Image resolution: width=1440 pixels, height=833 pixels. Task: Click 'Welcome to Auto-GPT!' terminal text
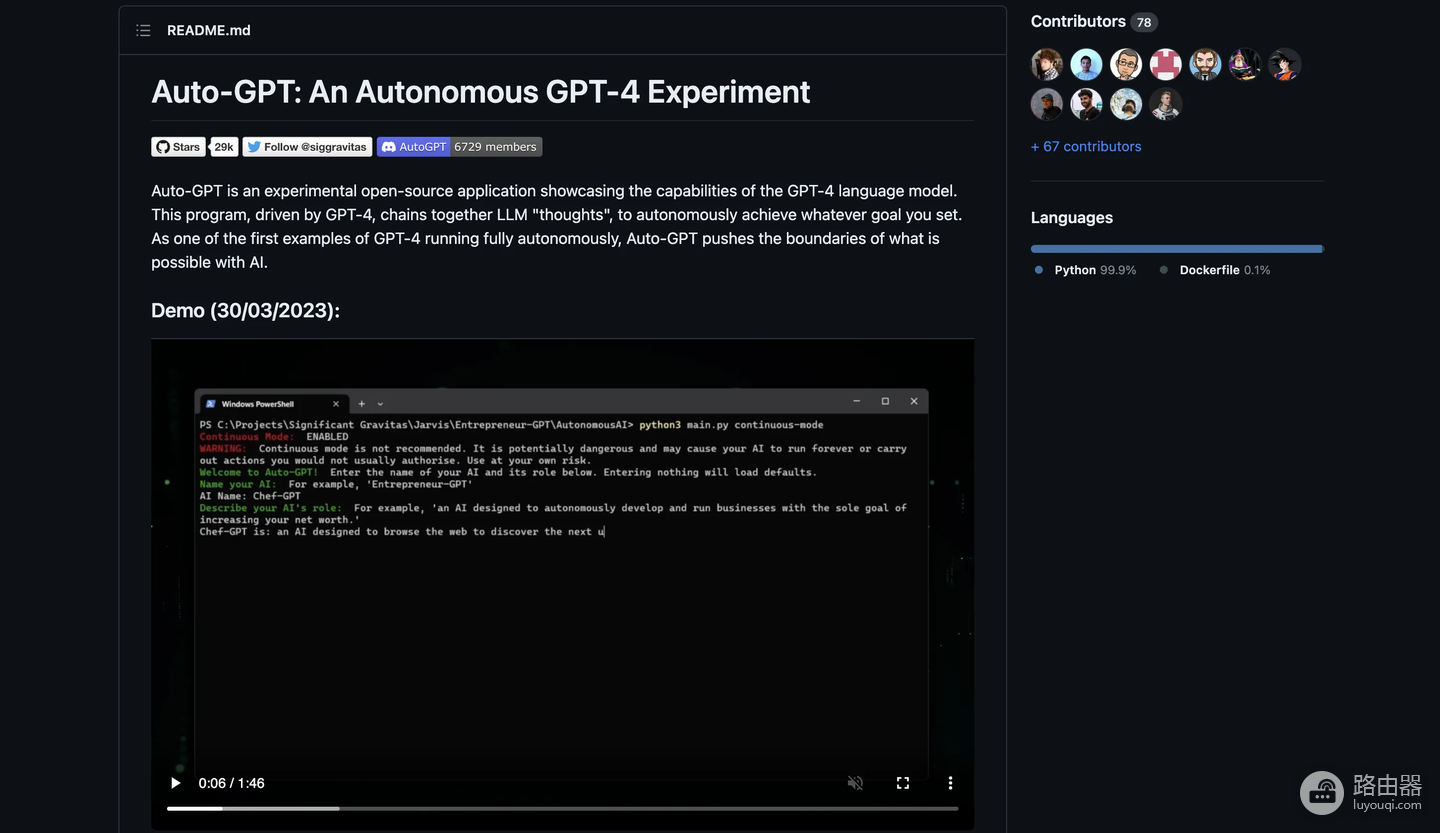tap(259, 472)
